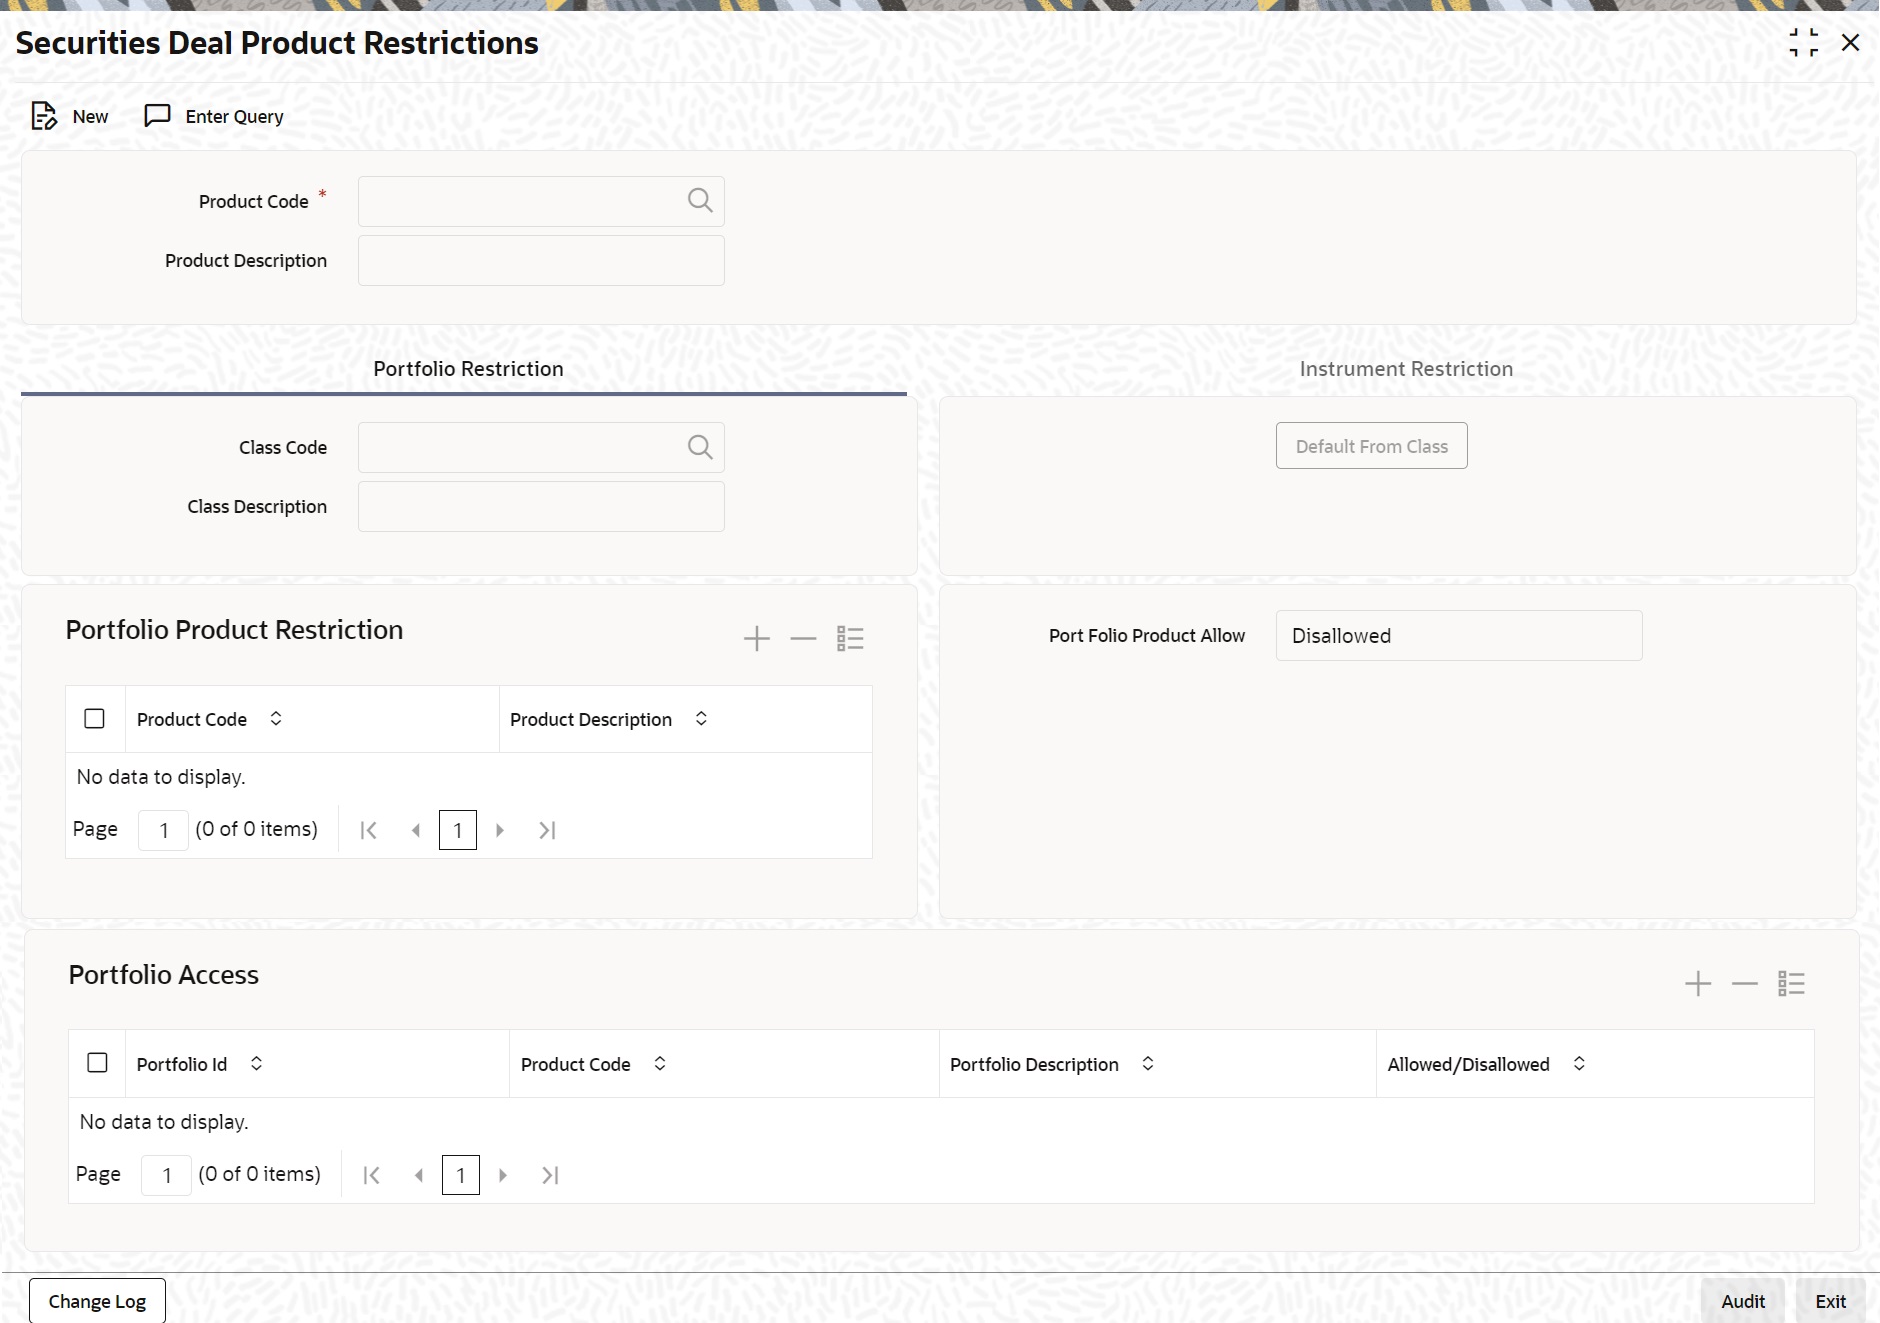Add row to Portfolio Access table
This screenshot has height=1323, width=1880.
coord(1698,983)
